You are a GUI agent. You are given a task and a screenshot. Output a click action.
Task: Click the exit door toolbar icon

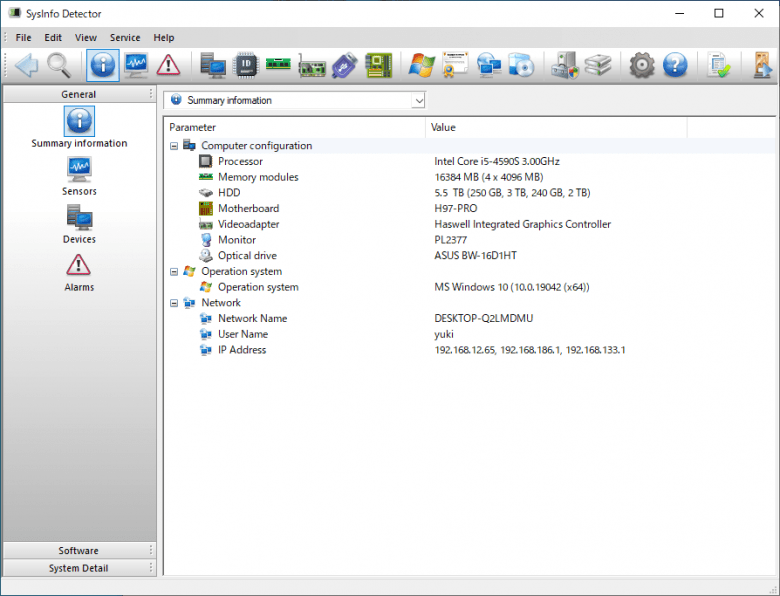tap(762, 65)
